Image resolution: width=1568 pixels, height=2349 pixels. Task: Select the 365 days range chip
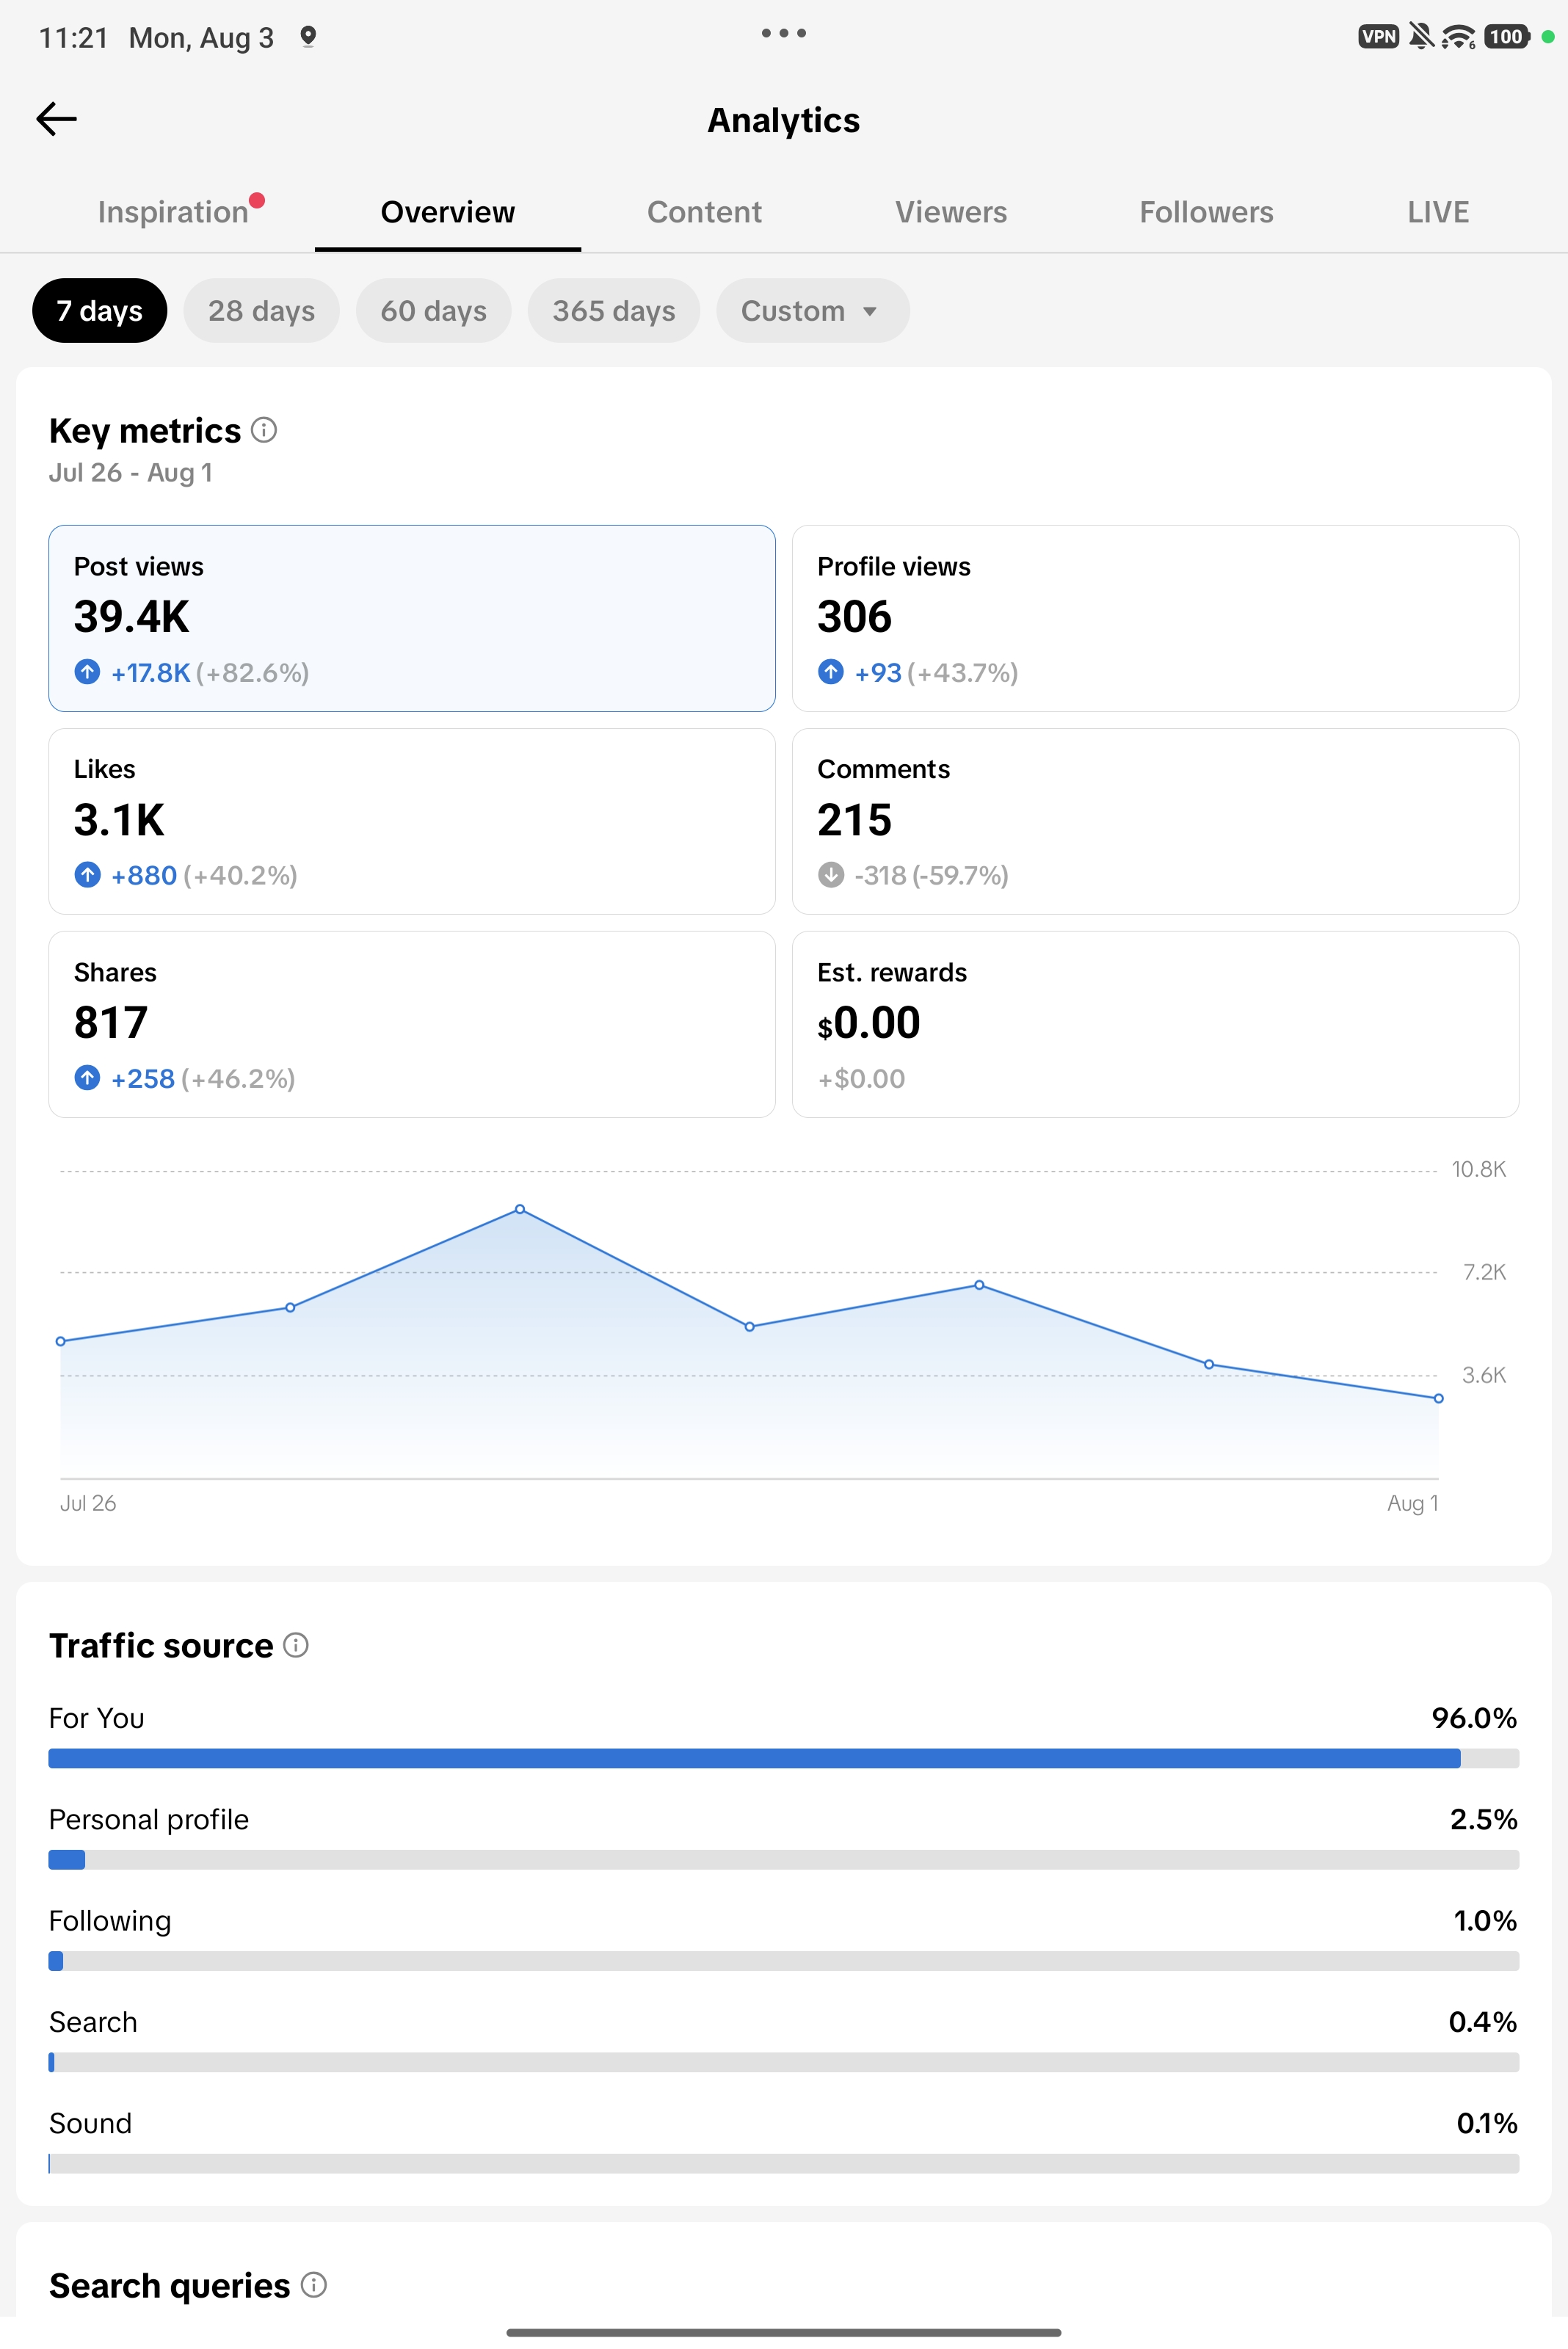[x=614, y=311]
